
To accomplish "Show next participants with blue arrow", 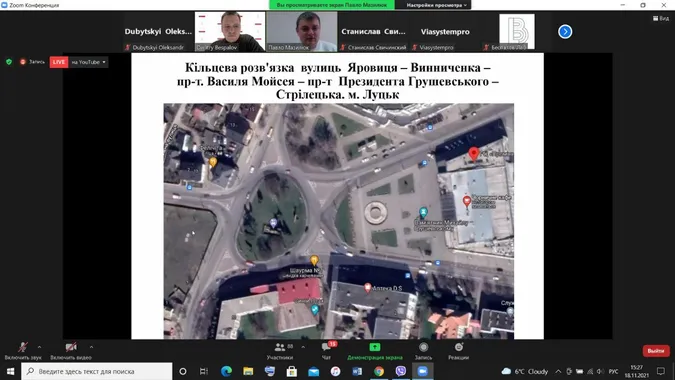I will pos(565,31).
